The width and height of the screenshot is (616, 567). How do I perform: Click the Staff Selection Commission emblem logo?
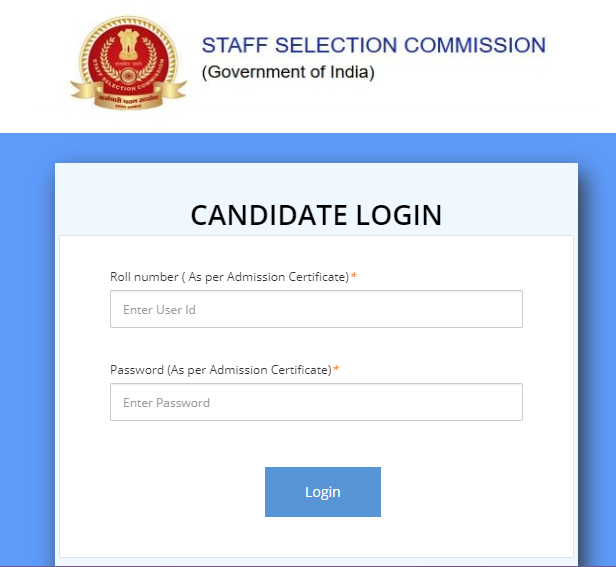click(x=128, y=63)
